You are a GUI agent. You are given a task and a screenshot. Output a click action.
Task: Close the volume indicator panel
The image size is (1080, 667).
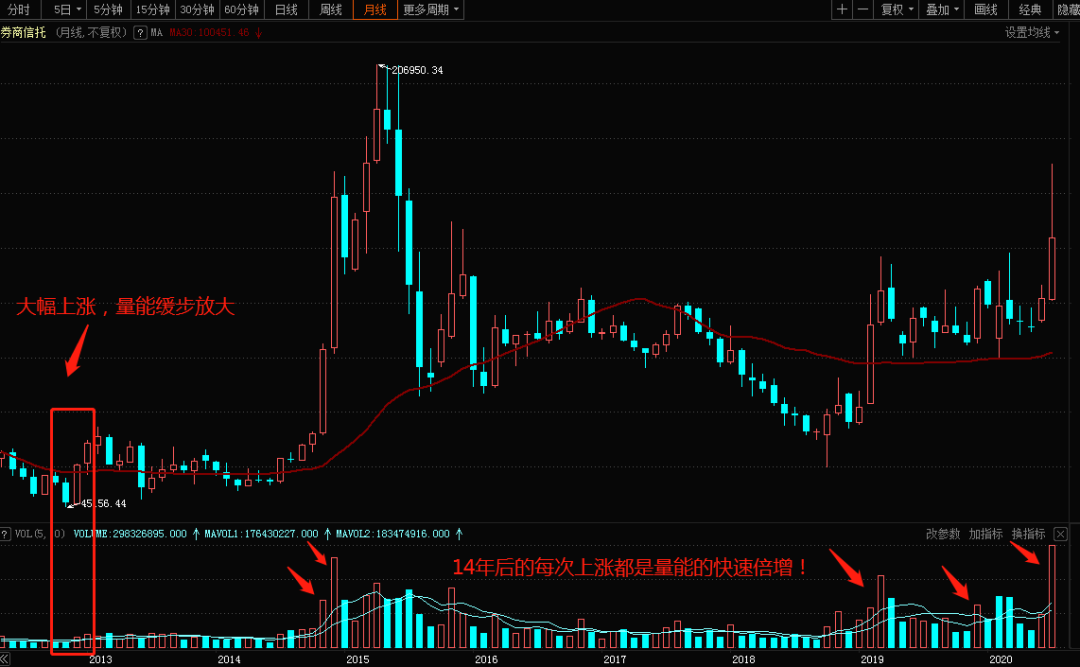tap(1061, 534)
